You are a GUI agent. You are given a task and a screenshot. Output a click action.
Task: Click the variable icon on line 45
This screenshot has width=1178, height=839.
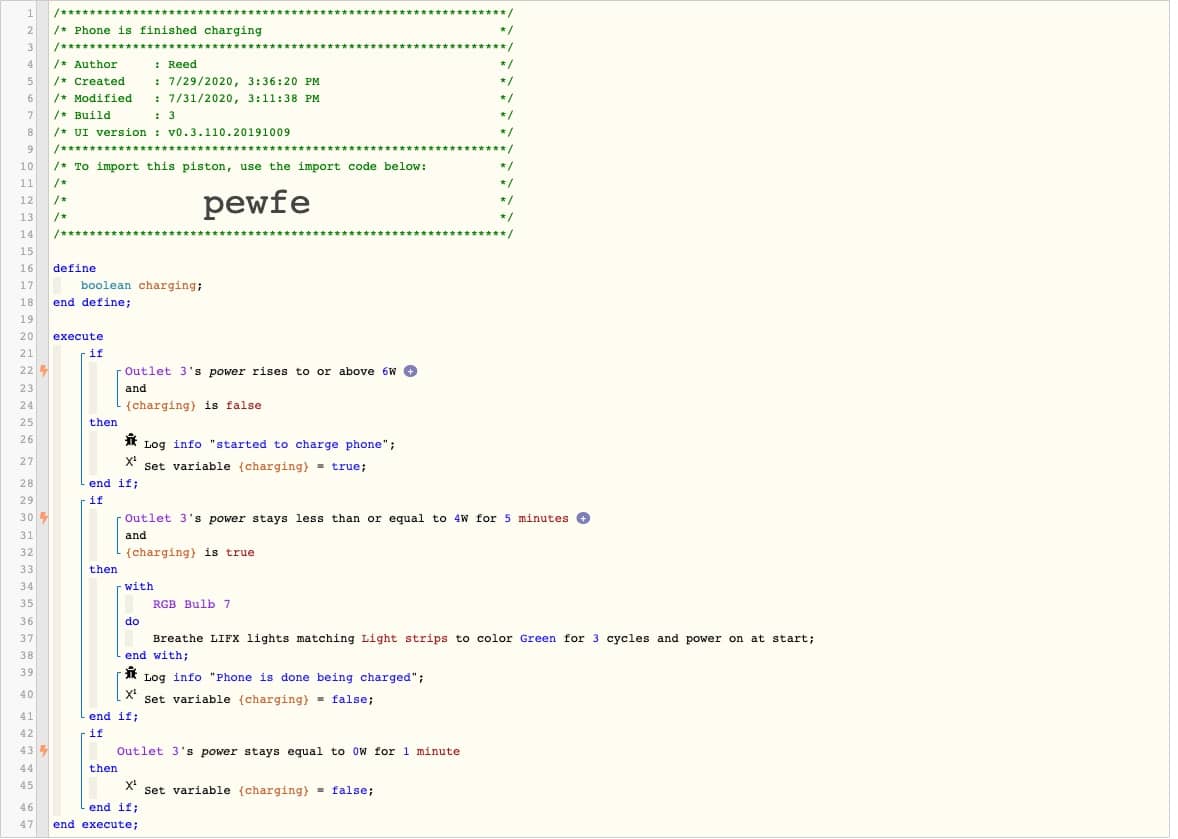[x=131, y=786]
